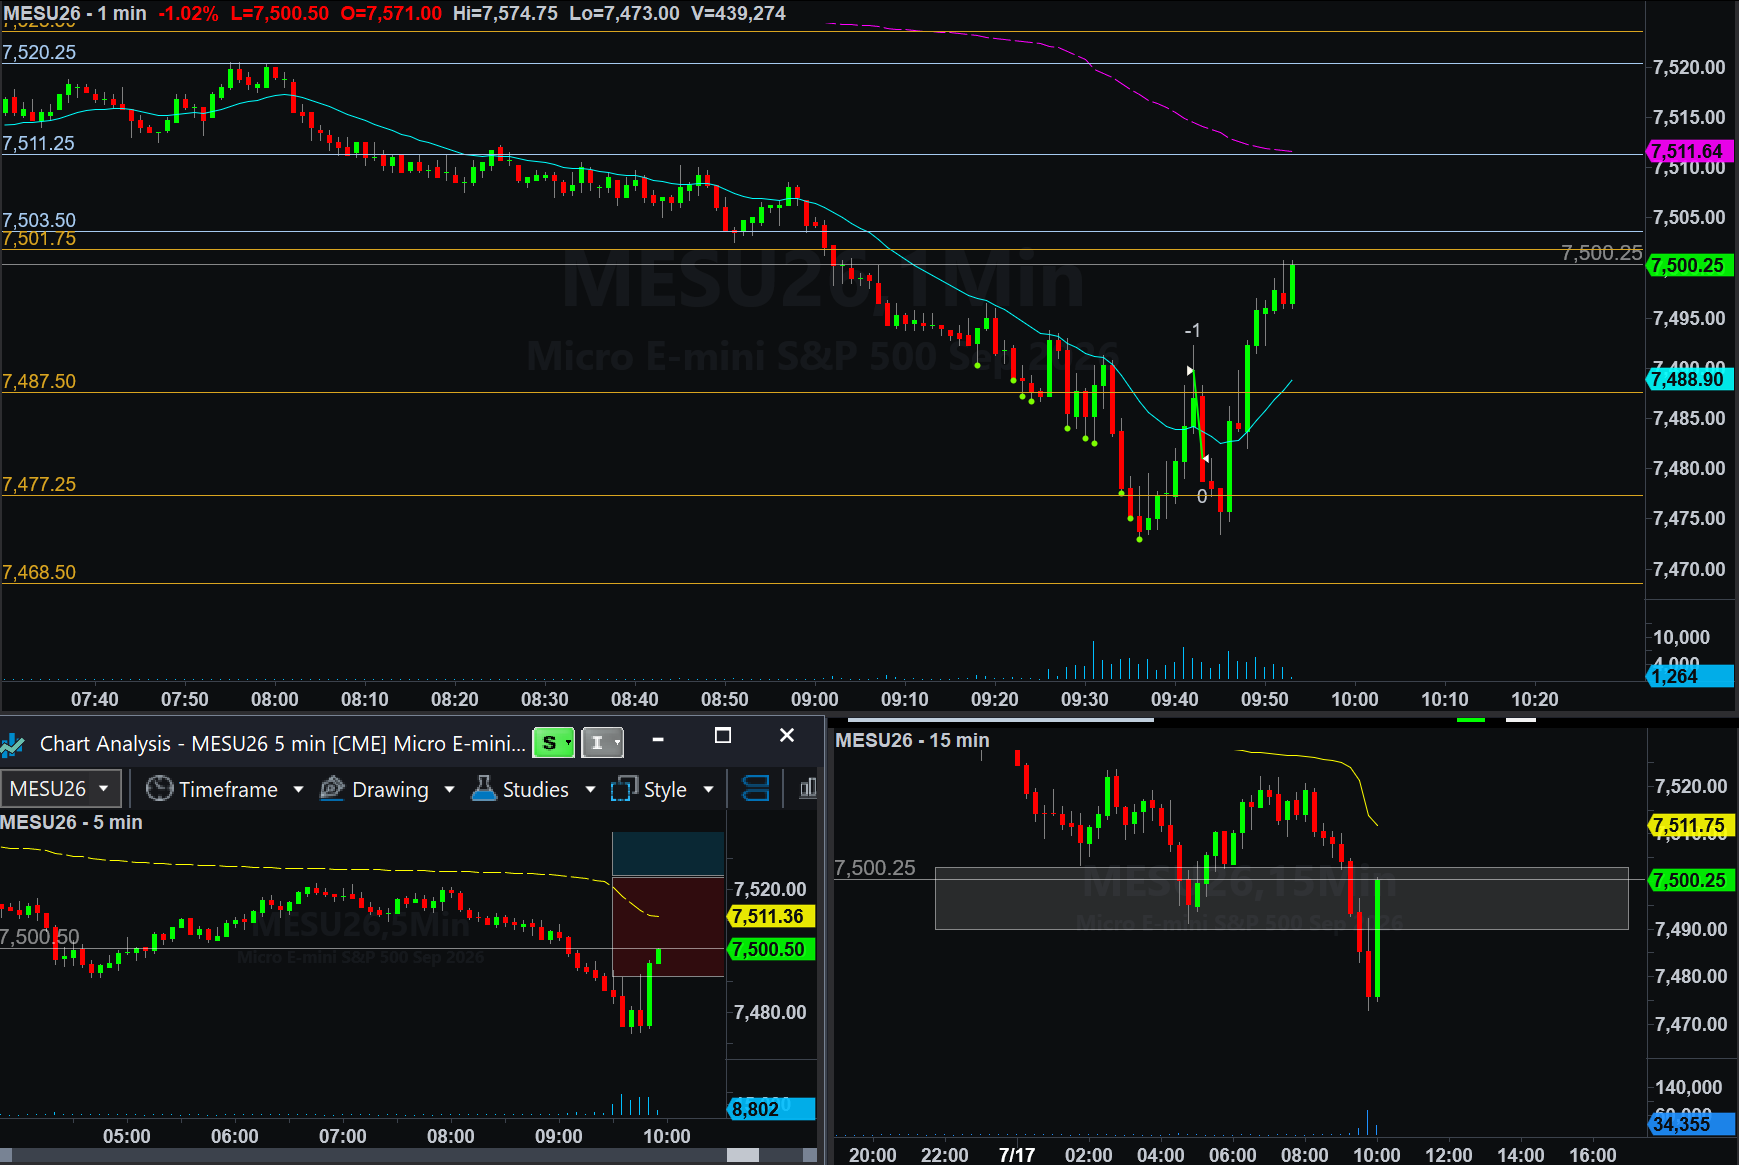Maximize the 5 min Chart Analysis window

[723, 736]
